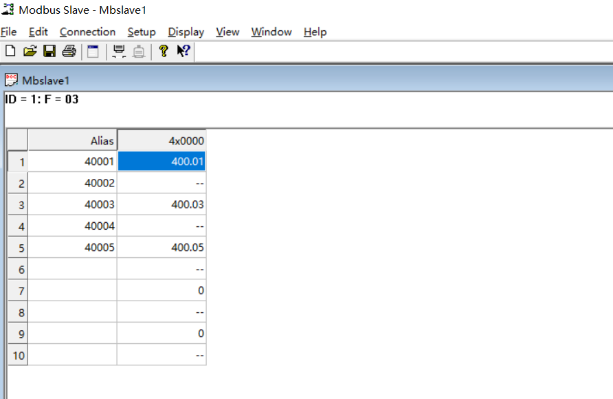Click alias cell 40001
The width and height of the screenshot is (613, 399).
click(72, 161)
